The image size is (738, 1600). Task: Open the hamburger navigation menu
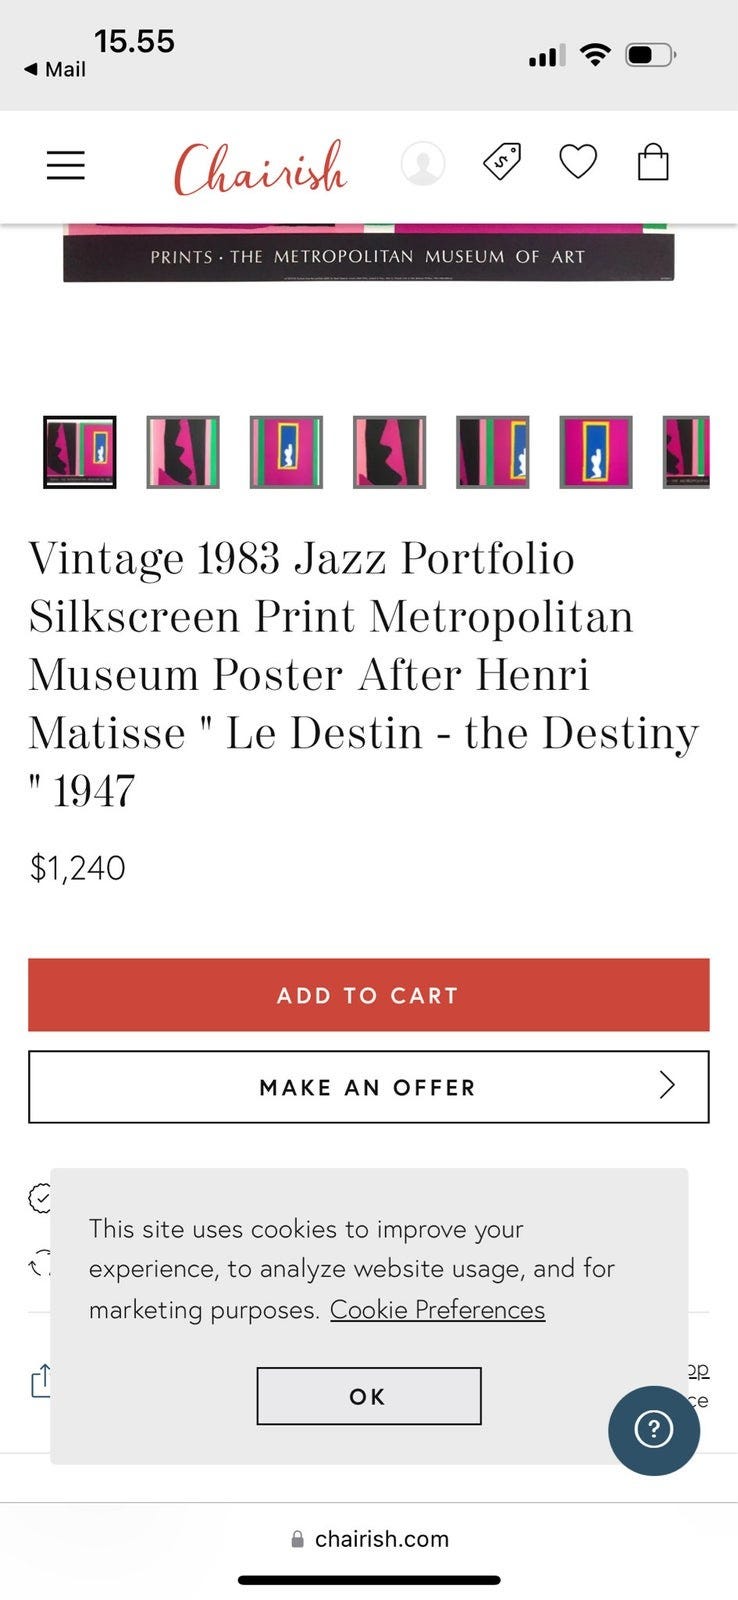tap(66, 164)
